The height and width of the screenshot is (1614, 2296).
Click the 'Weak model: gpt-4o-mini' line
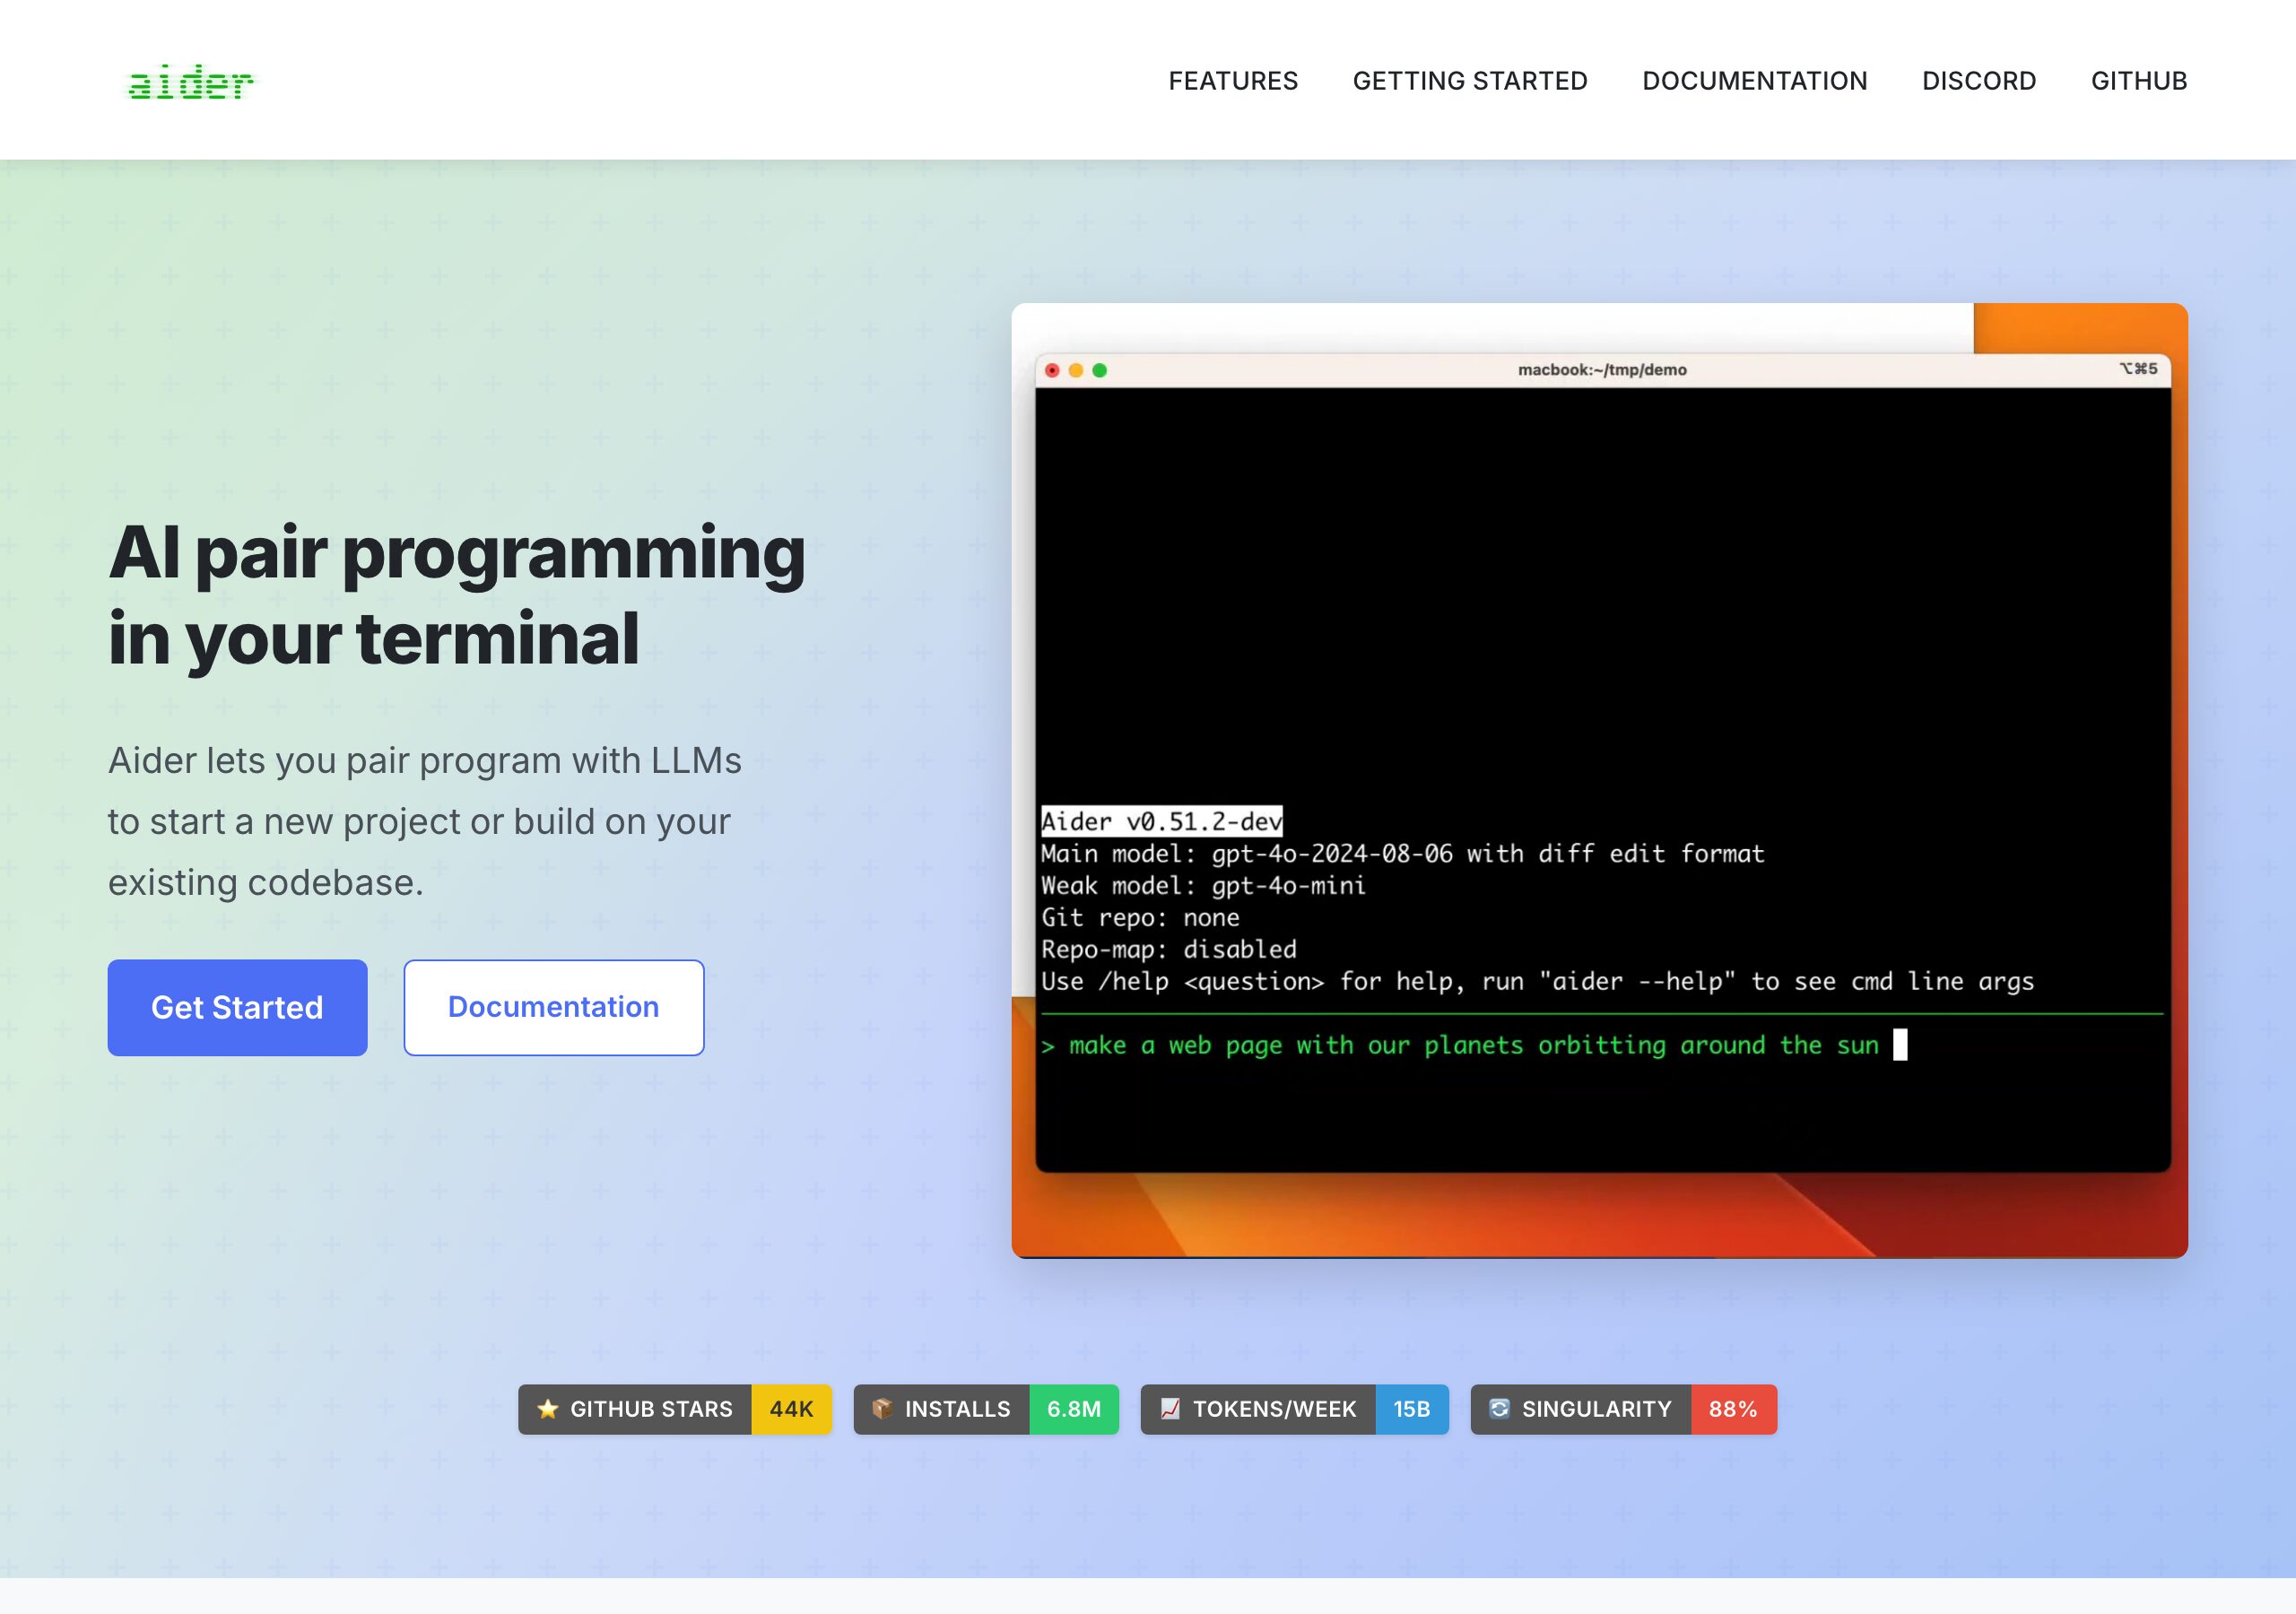click(x=1203, y=885)
